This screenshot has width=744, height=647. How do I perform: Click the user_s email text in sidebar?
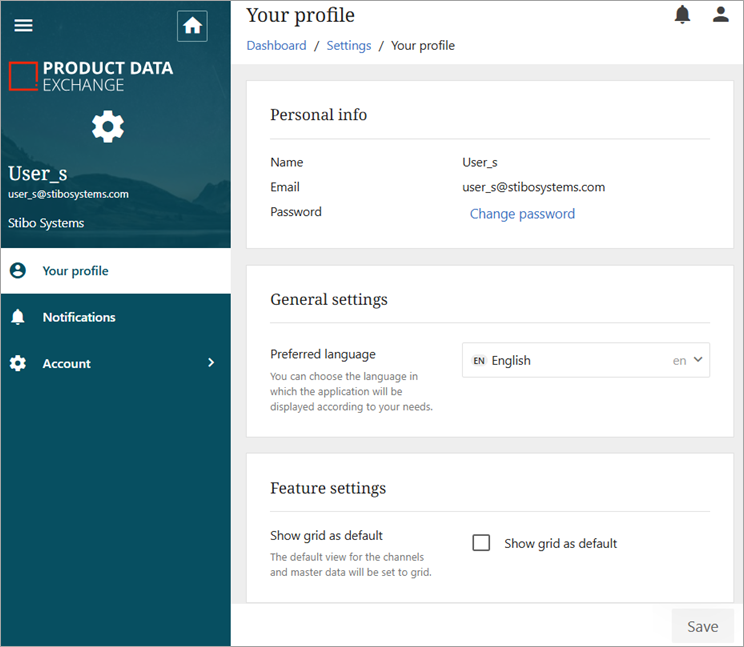pyautogui.click(x=68, y=194)
